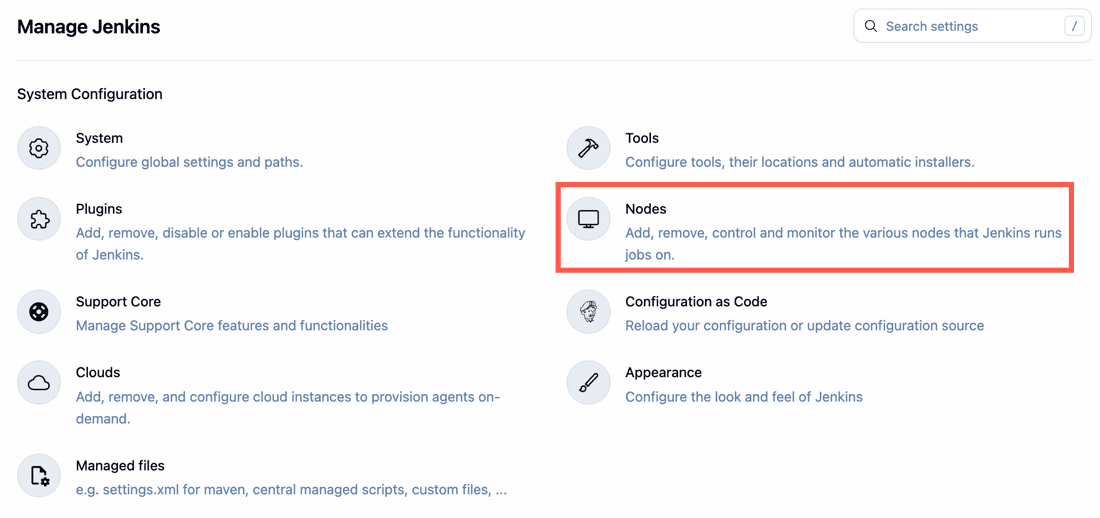
Task: Open the System title link
Action: click(x=99, y=138)
